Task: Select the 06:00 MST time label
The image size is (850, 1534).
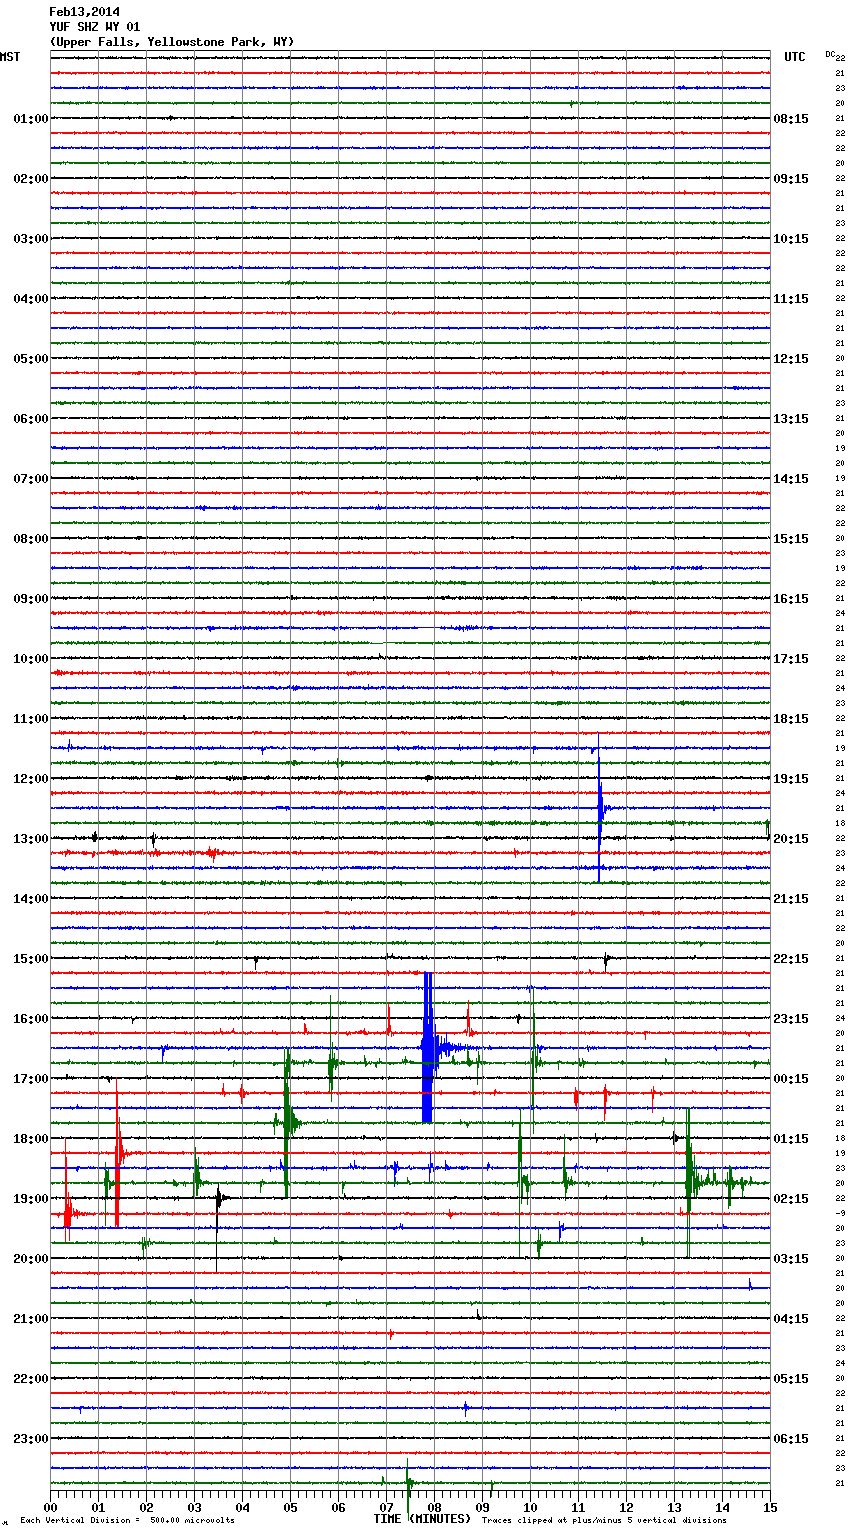Action: pos(30,419)
